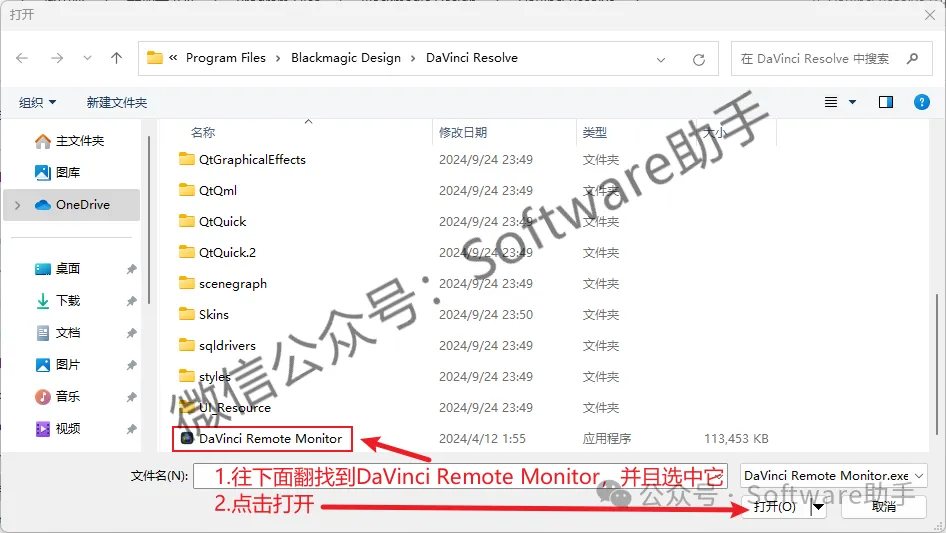Click the magnifier search icon
946x533 pixels.
(x=912, y=59)
